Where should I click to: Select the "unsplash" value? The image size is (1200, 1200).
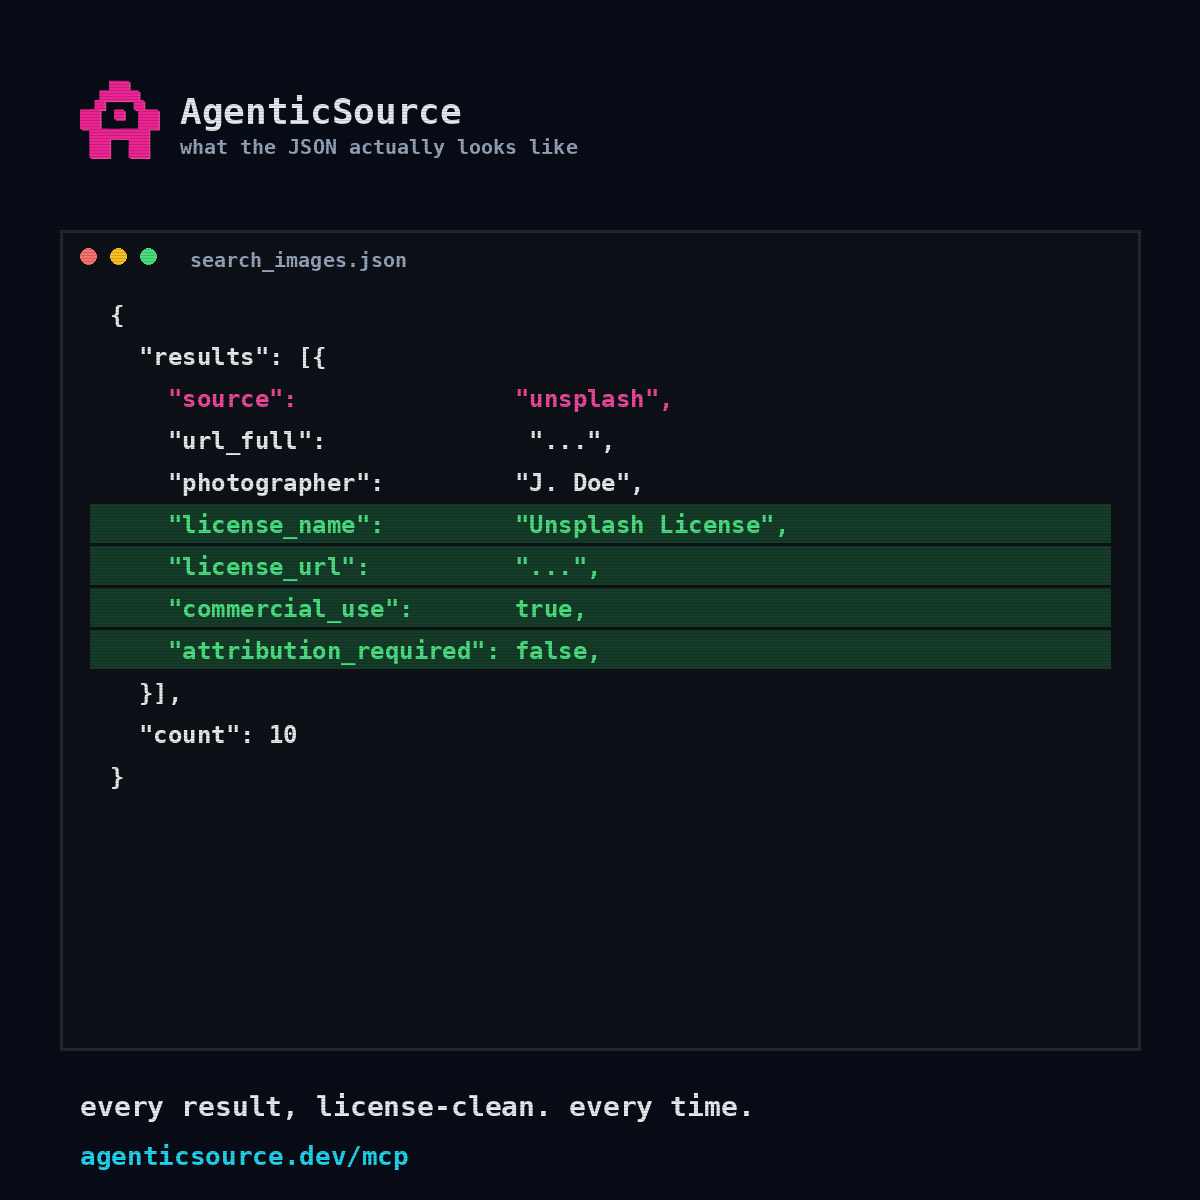click(593, 400)
